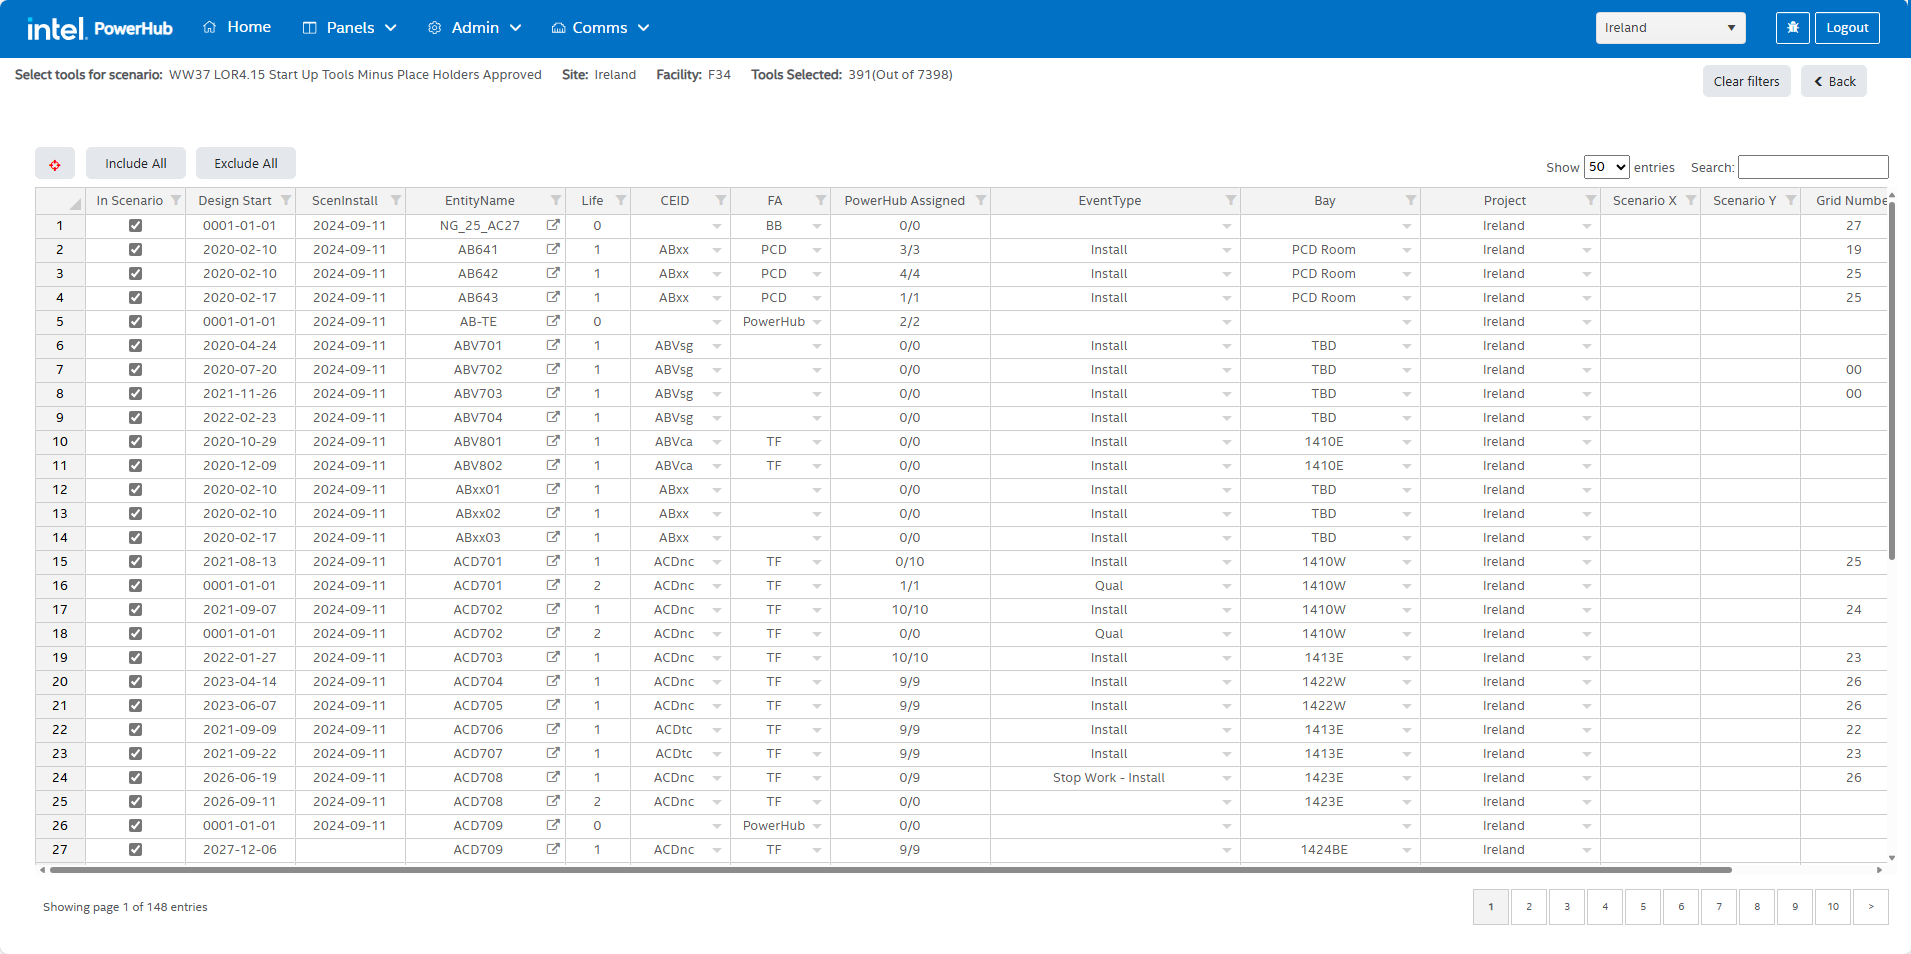Click filter icon on Bay column
The height and width of the screenshot is (954, 1911).
pos(1411,201)
